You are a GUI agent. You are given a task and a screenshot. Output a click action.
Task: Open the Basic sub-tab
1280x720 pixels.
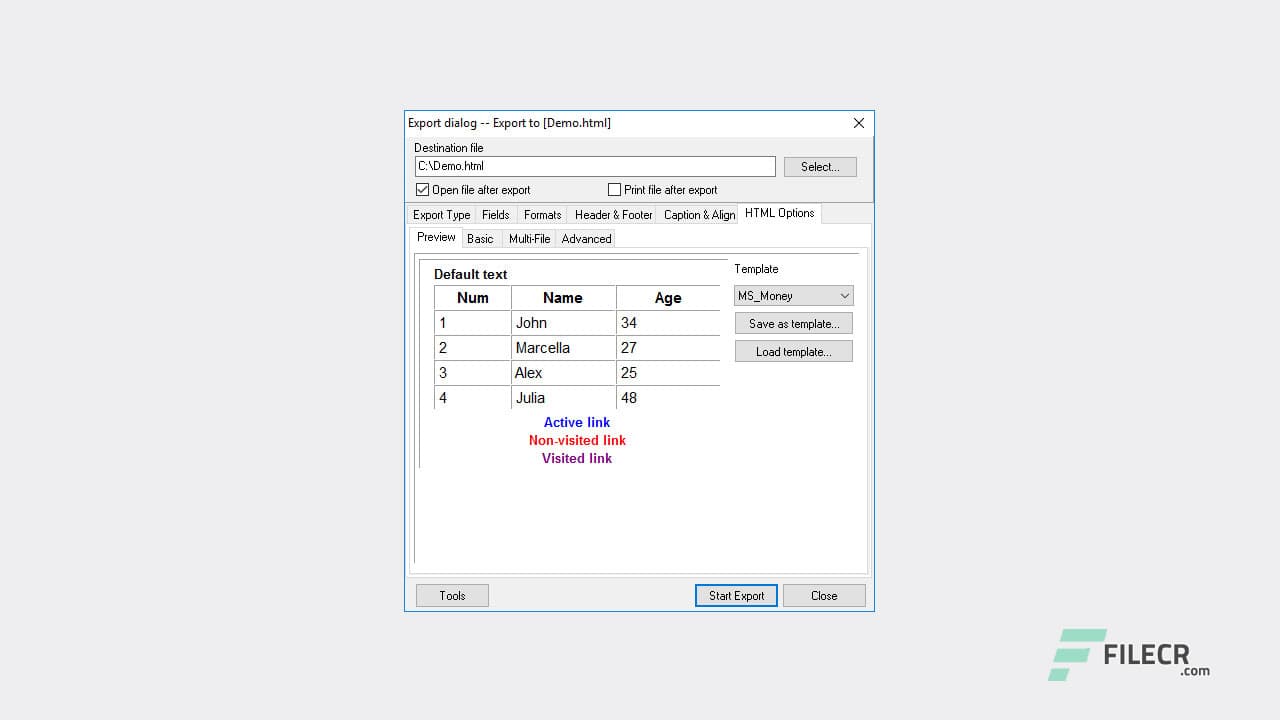481,238
